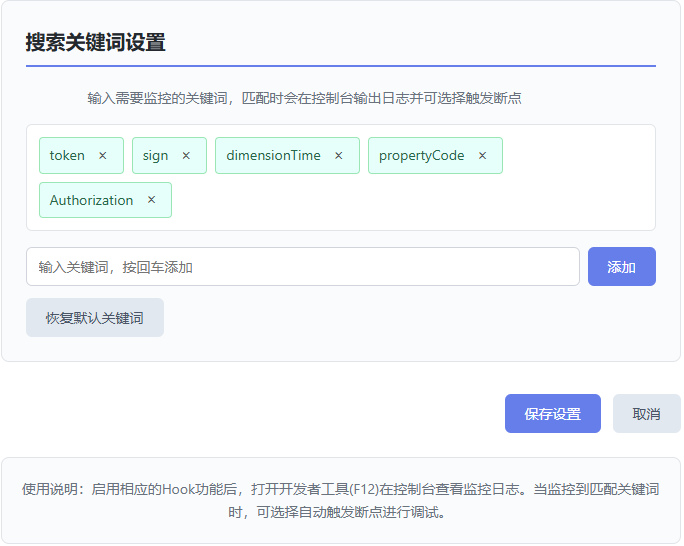
Task: Remove the token keyword tag
Action: (103, 156)
